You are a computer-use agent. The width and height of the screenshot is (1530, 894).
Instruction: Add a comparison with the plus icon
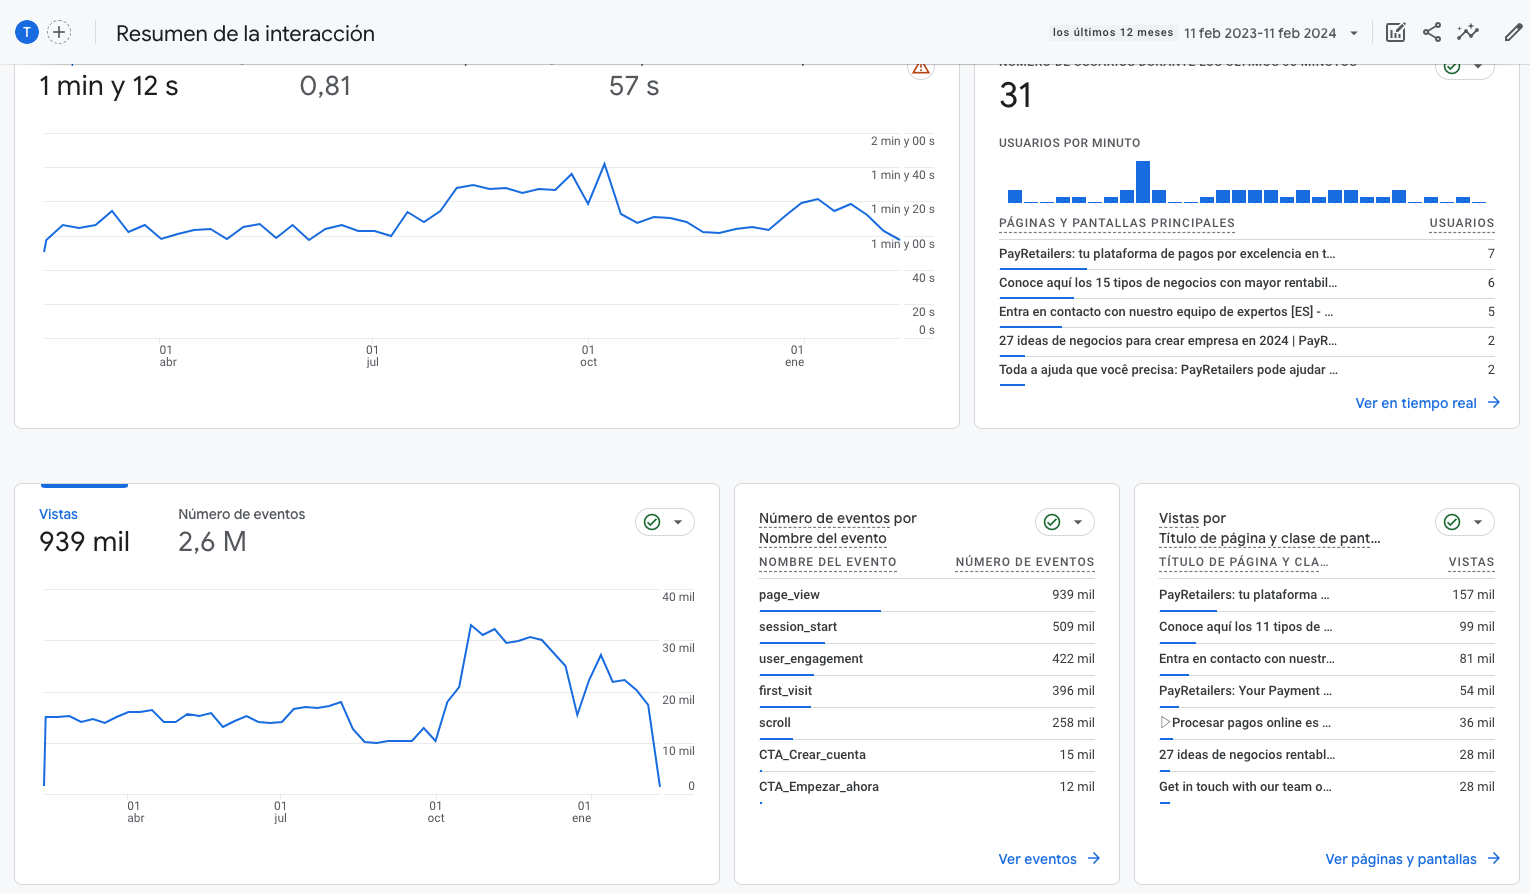click(x=60, y=32)
